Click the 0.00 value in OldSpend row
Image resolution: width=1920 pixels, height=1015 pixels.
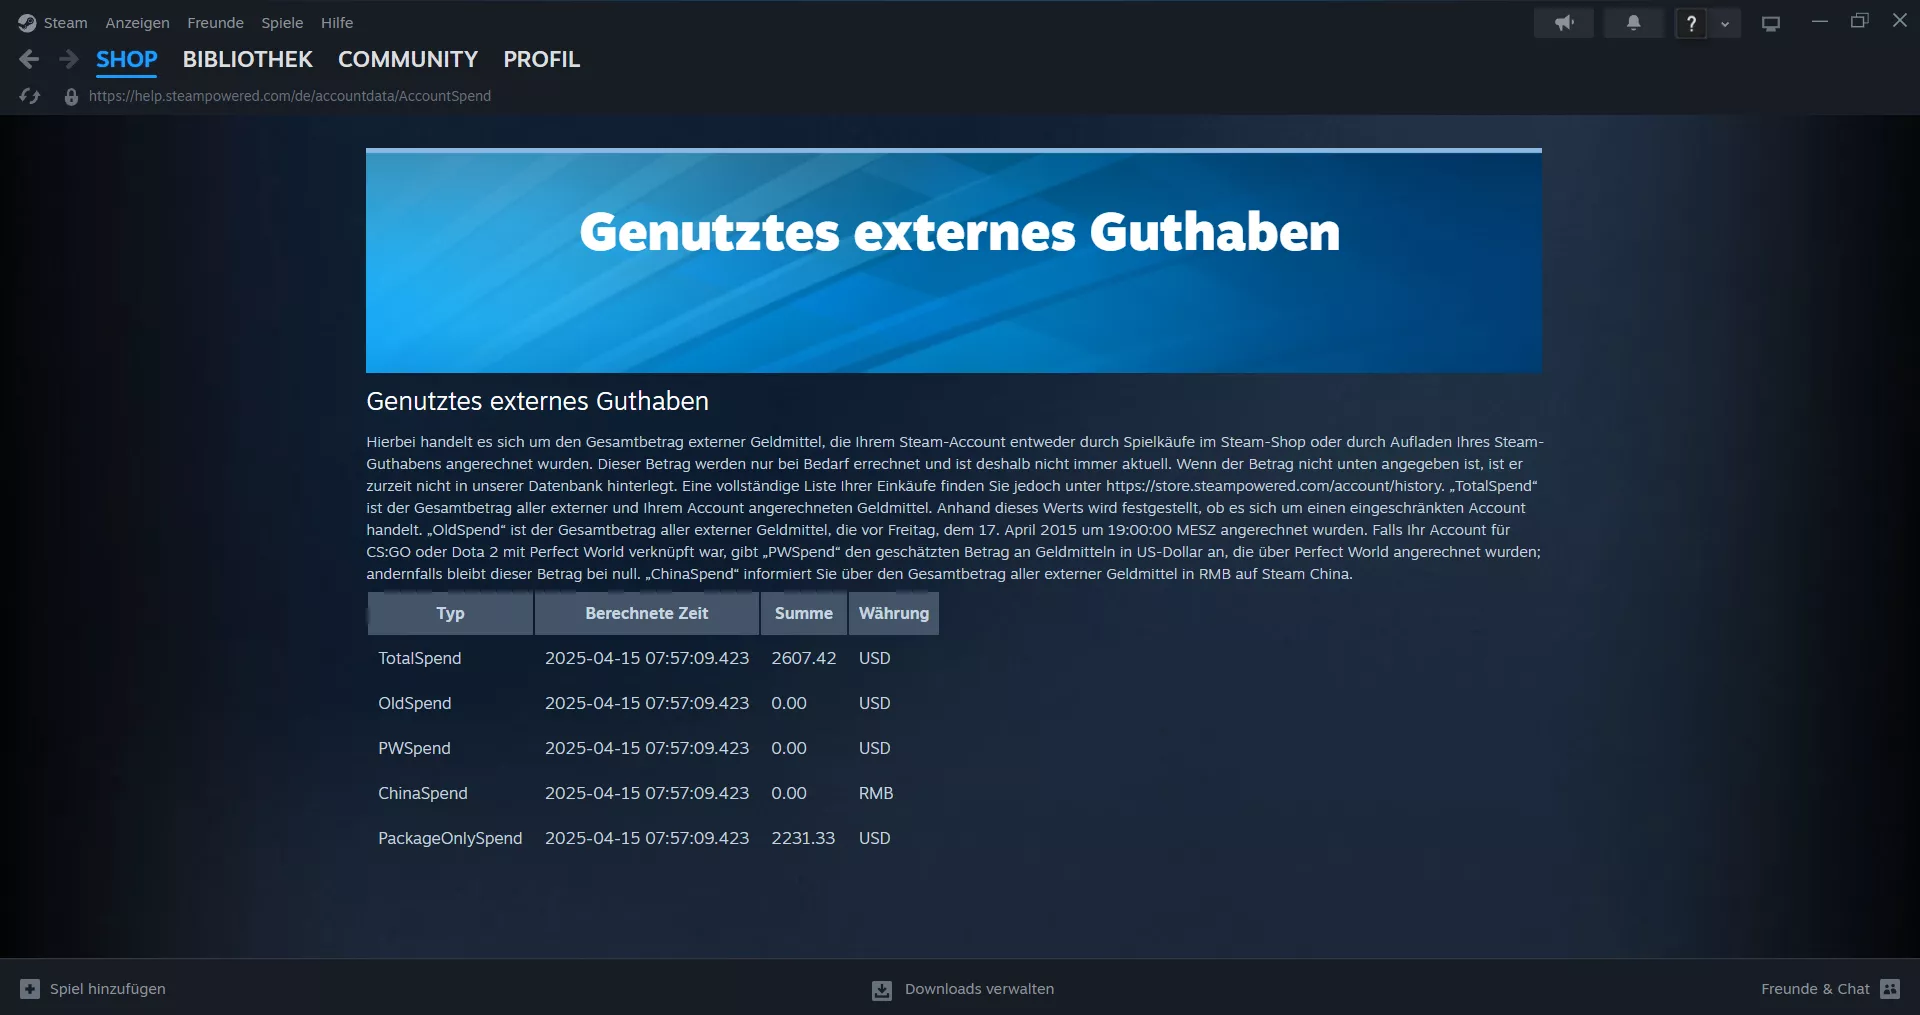point(789,703)
